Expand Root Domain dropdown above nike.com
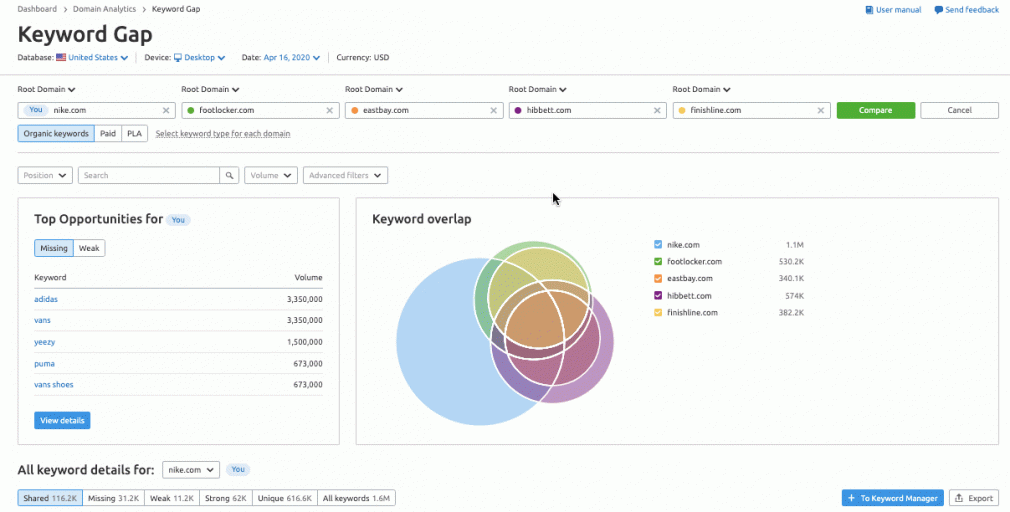The height and width of the screenshot is (512, 1010). [46, 90]
